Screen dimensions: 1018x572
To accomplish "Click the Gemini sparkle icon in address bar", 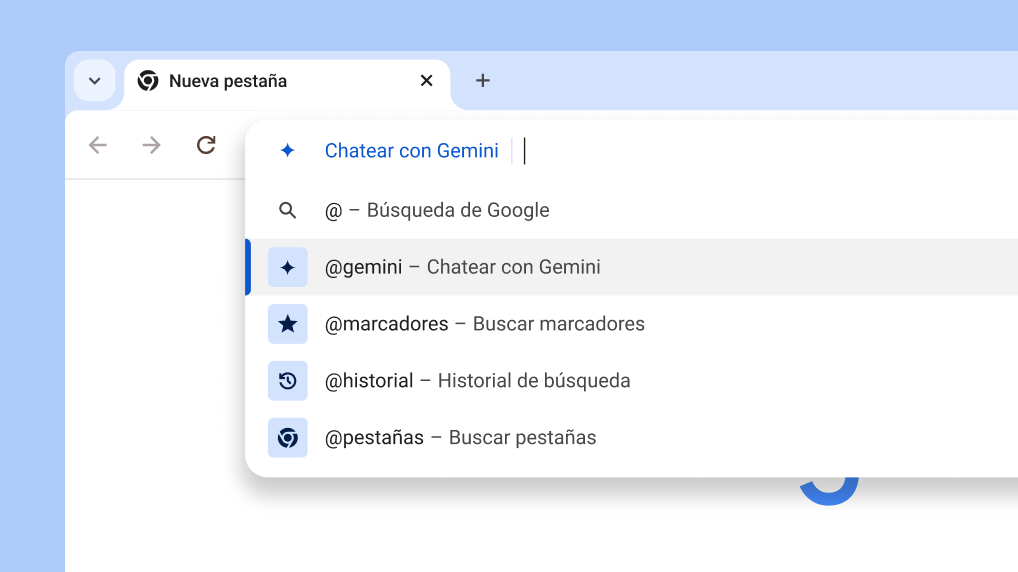I will 288,151.
